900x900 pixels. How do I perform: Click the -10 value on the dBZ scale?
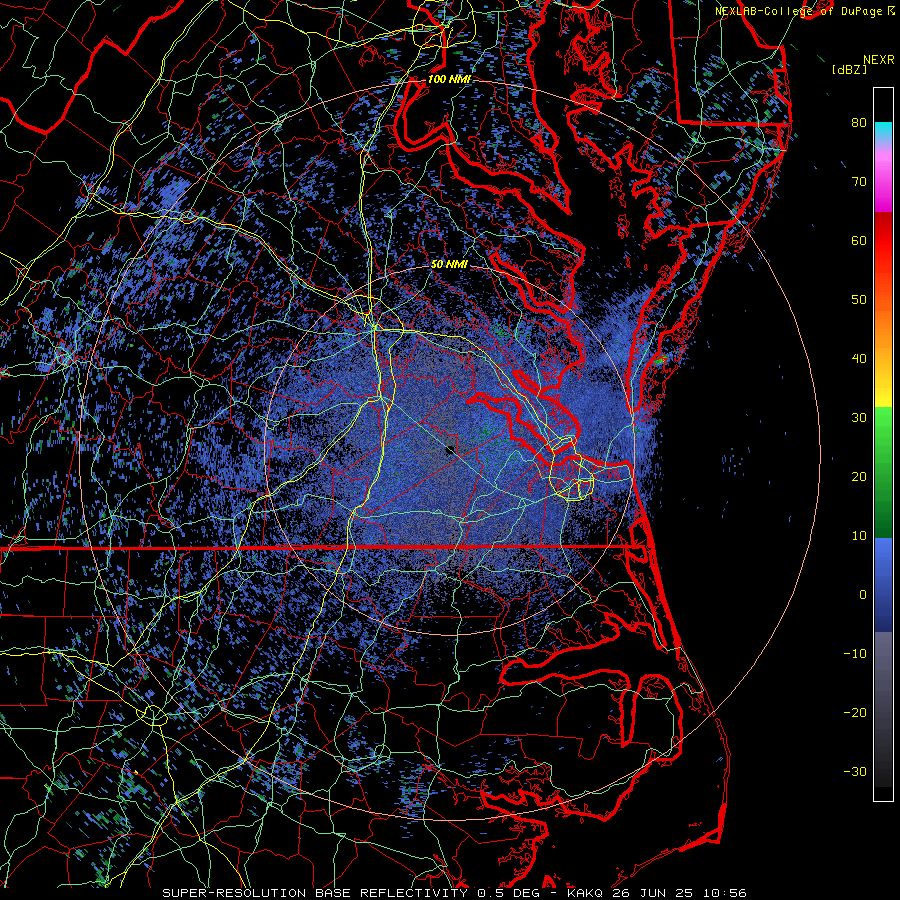(x=855, y=653)
